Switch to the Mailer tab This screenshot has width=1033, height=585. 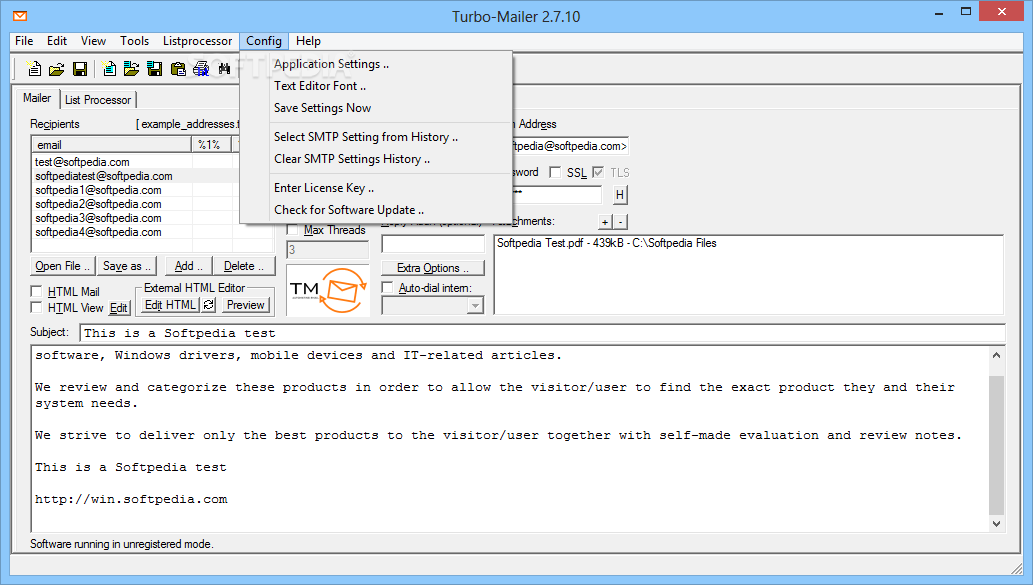point(37,98)
